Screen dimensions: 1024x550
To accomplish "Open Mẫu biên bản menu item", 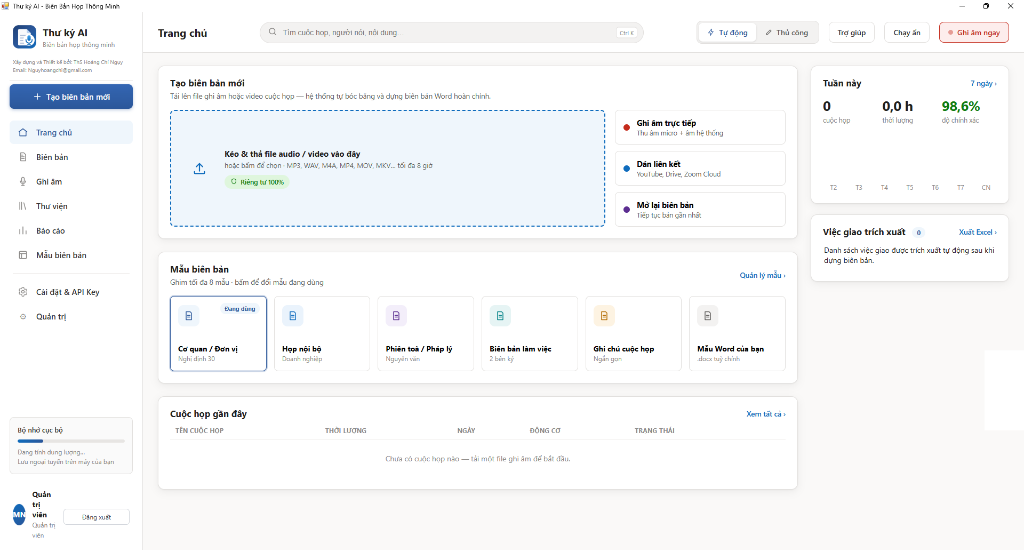I will click(x=71, y=255).
